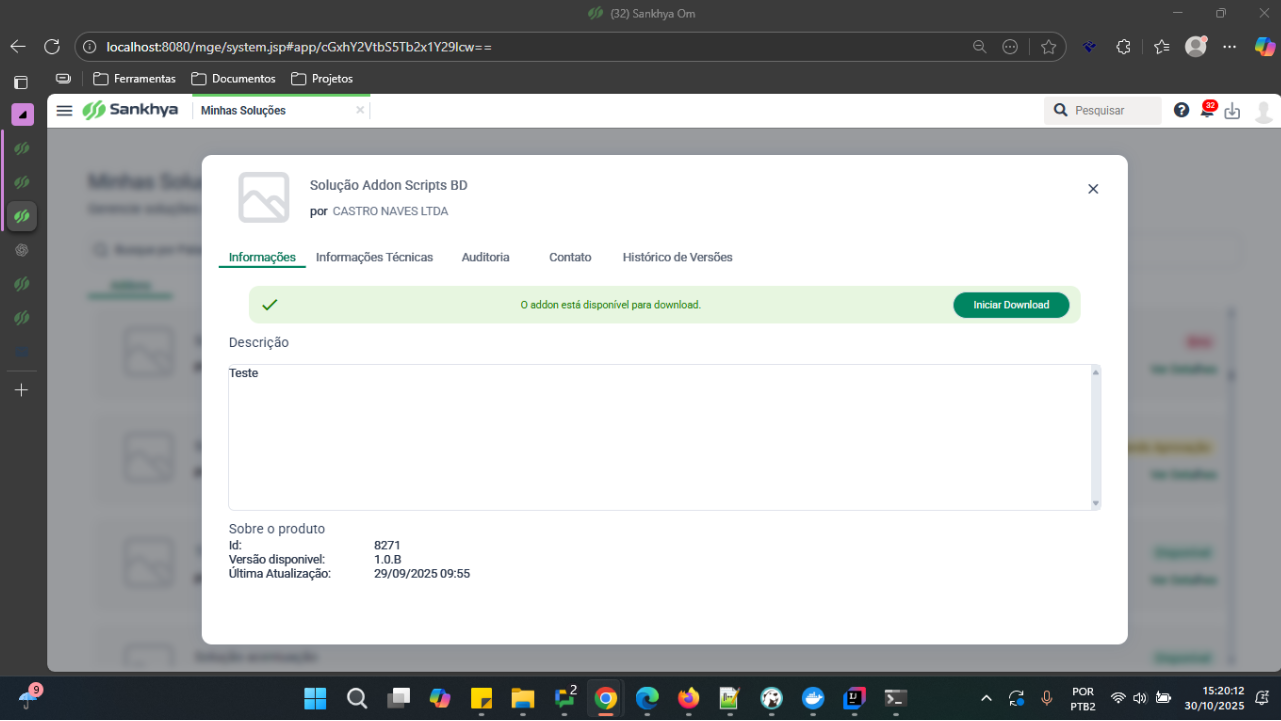Click the Descrição text area containing Teste
1281x721 pixels.
pos(659,437)
